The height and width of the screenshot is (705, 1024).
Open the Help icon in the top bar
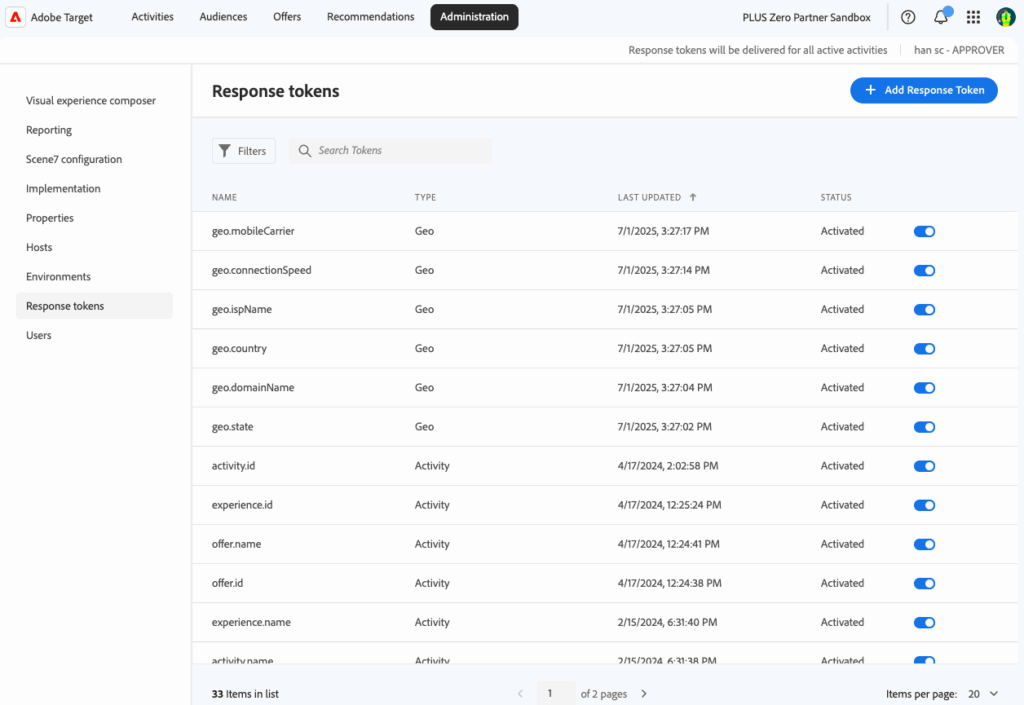906,16
